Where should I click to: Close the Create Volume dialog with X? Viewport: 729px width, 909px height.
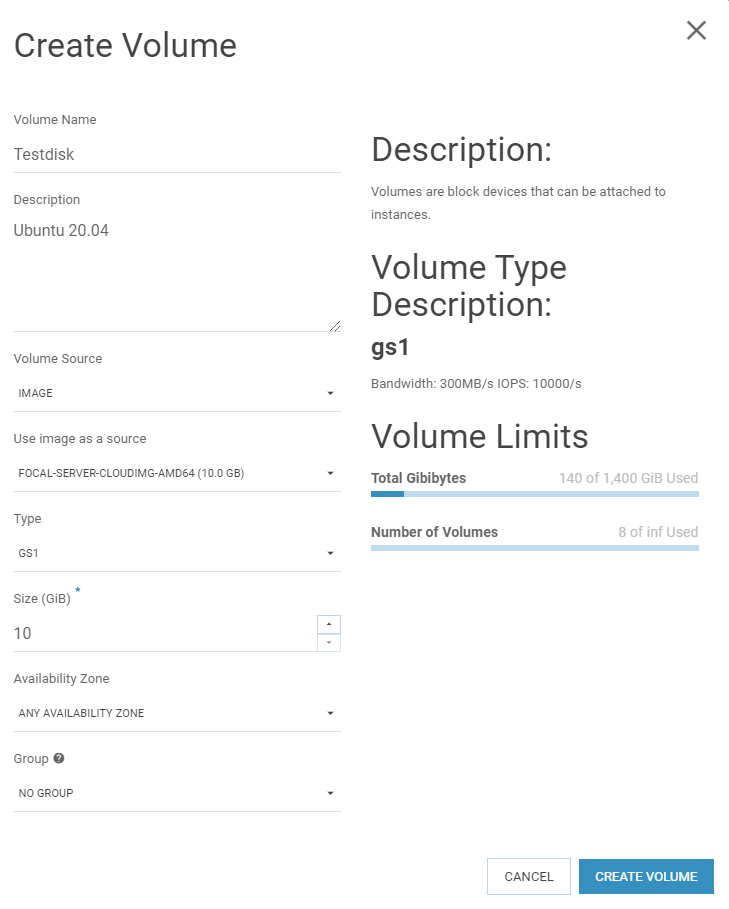tap(696, 30)
